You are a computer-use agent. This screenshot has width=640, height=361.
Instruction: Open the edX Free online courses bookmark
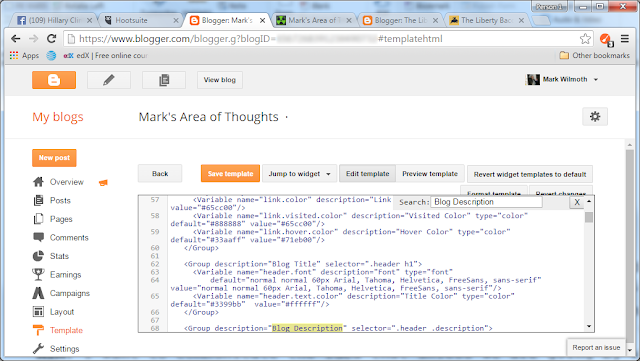click(x=106, y=56)
